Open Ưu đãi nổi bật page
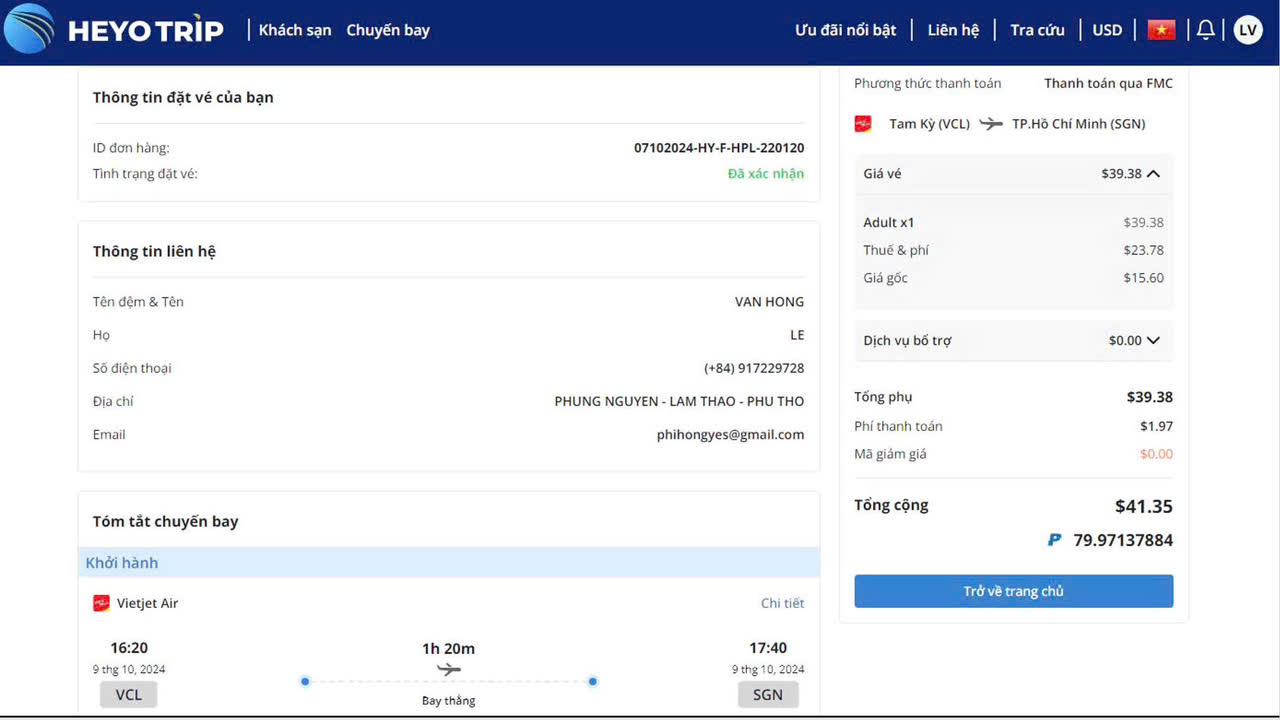The height and width of the screenshot is (720, 1280). [x=845, y=30]
